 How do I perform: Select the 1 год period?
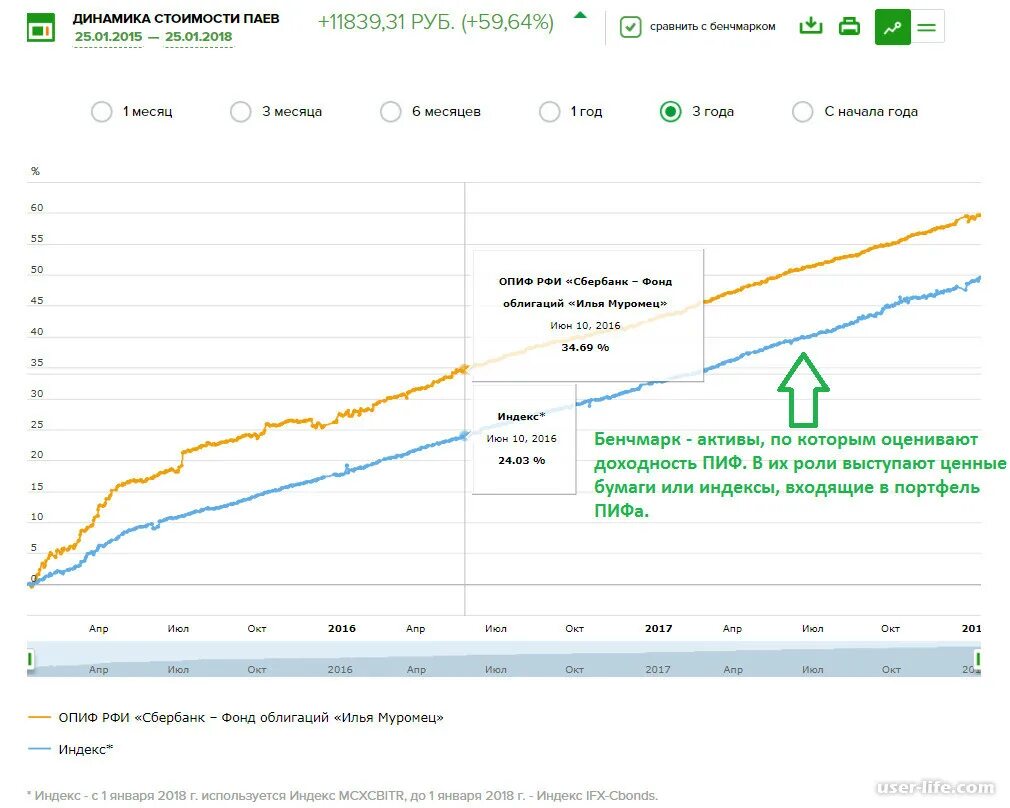[549, 111]
